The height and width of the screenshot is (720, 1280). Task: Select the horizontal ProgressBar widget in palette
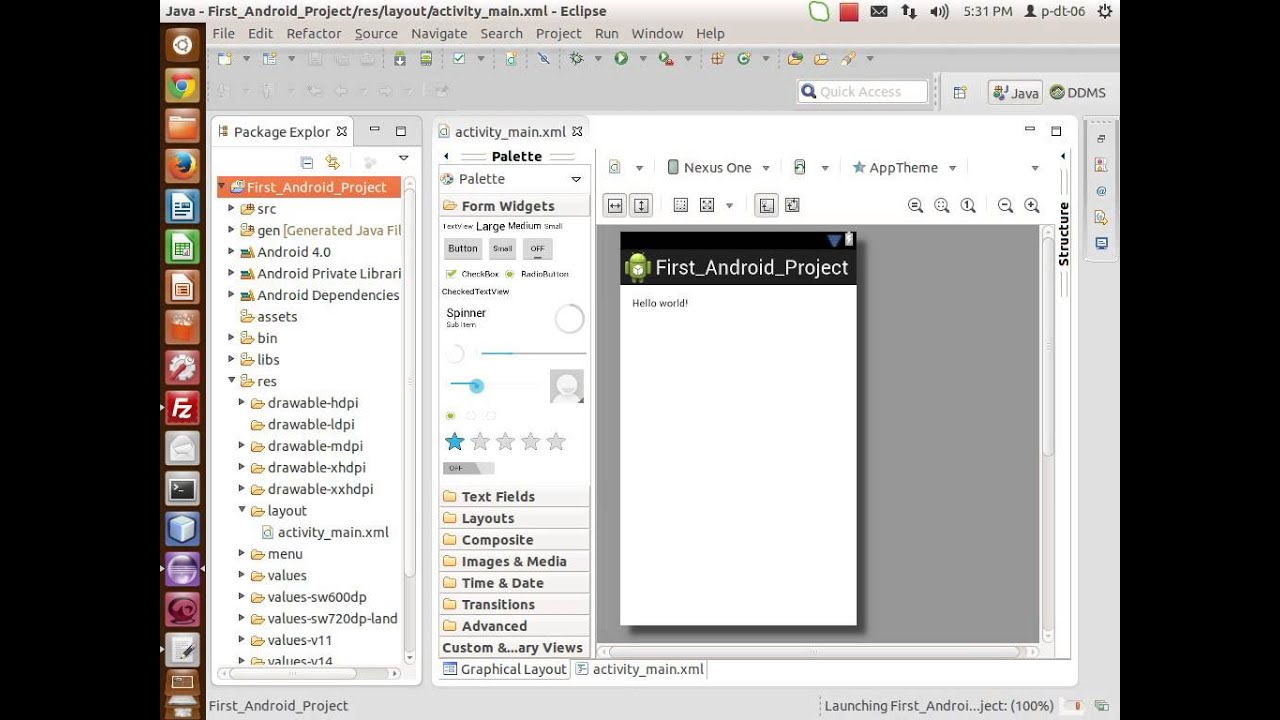coord(532,353)
